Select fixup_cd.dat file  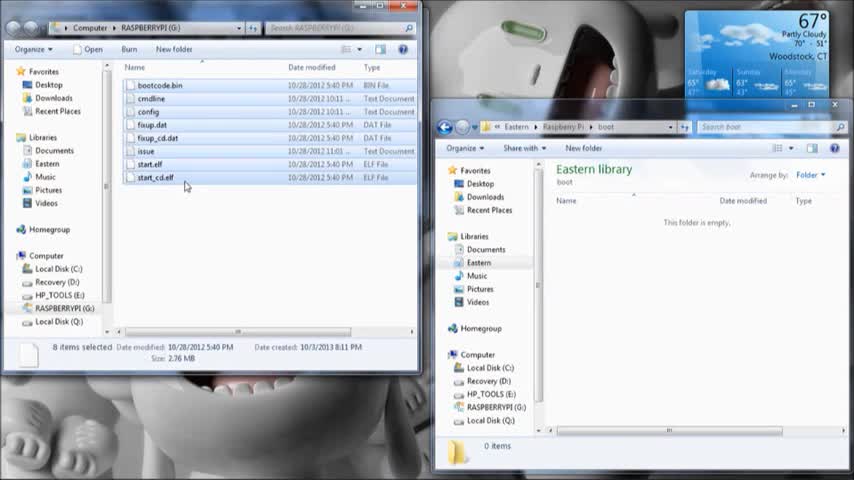coord(270,138)
